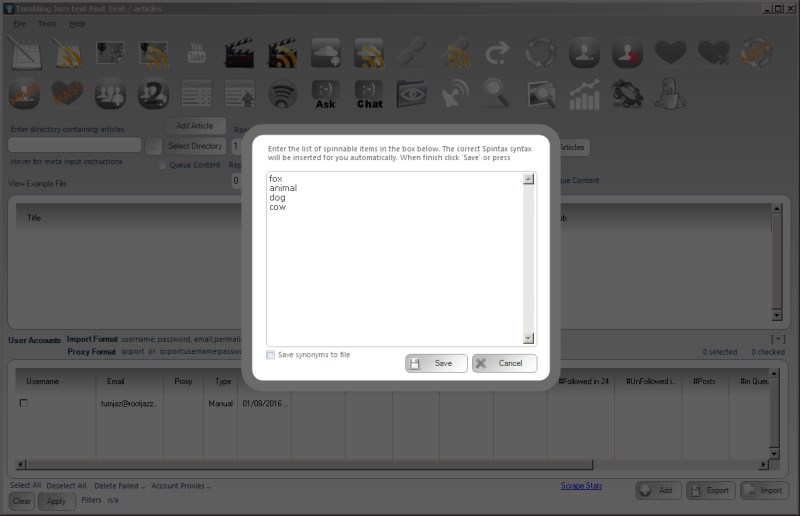Image resolution: width=800 pixels, height=516 pixels.
Task: Open the unfollow user icon with red mark
Action: click(627, 53)
